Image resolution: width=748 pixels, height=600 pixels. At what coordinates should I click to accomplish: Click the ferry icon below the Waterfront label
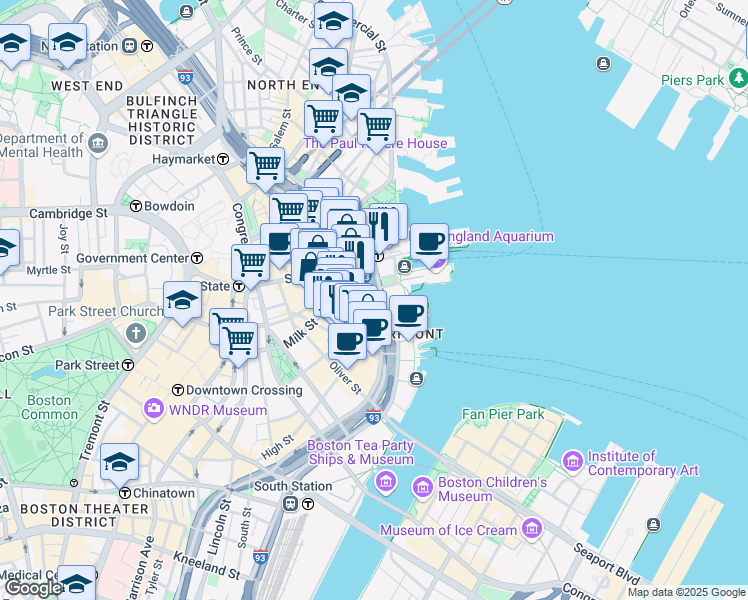click(x=416, y=379)
